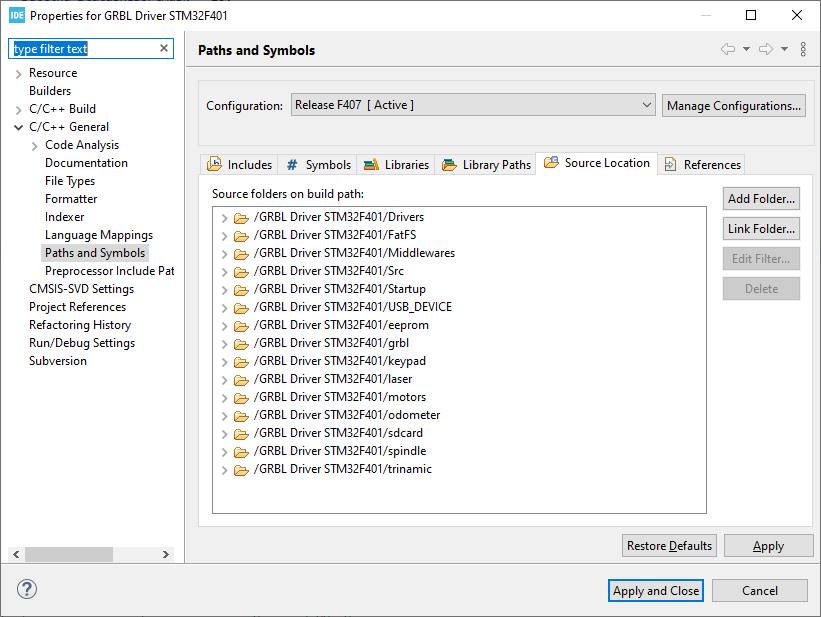Expand the sdcard source folder entry

coord(224,434)
